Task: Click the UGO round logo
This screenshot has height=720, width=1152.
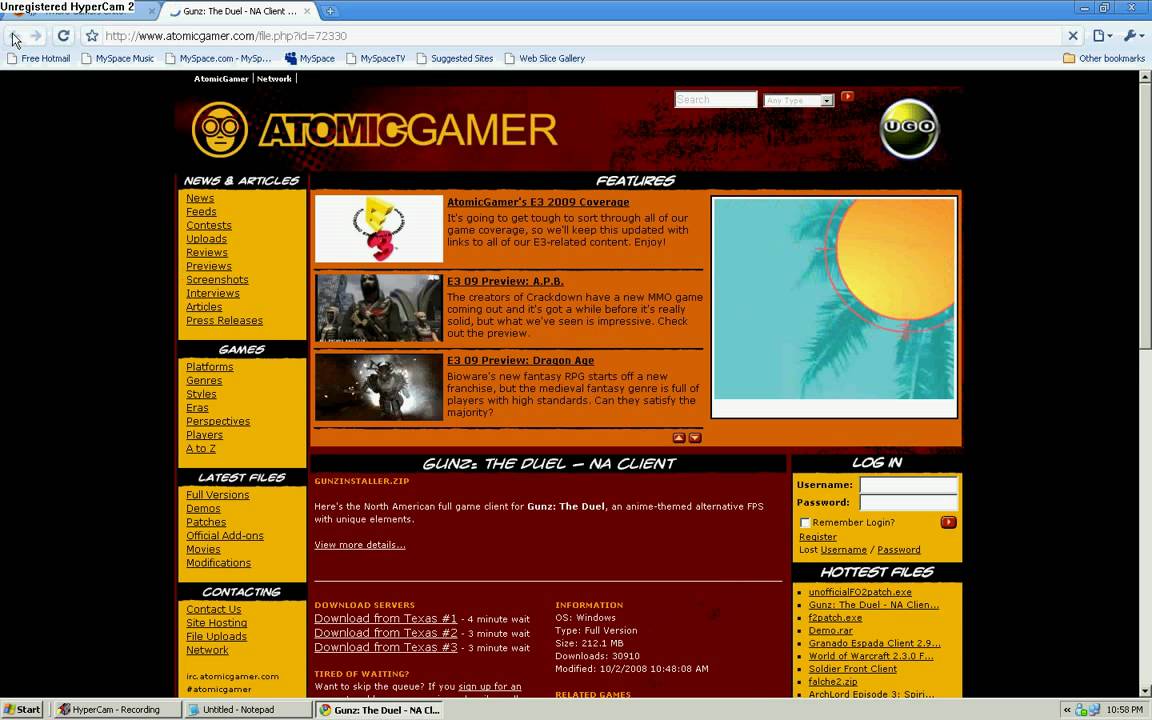Action: [909, 128]
